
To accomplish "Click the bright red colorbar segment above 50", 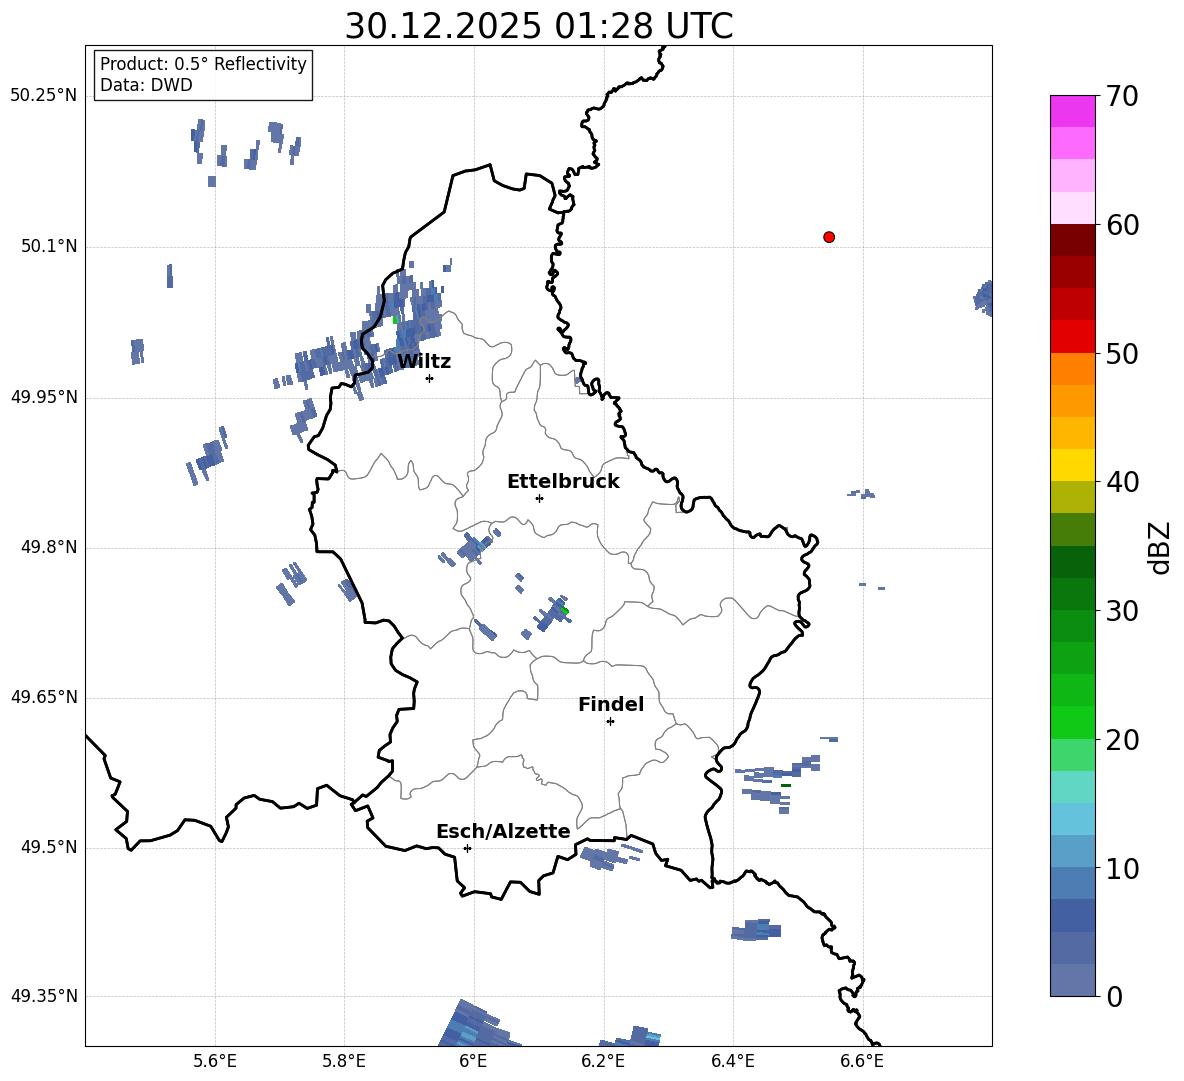I will (x=1072, y=337).
